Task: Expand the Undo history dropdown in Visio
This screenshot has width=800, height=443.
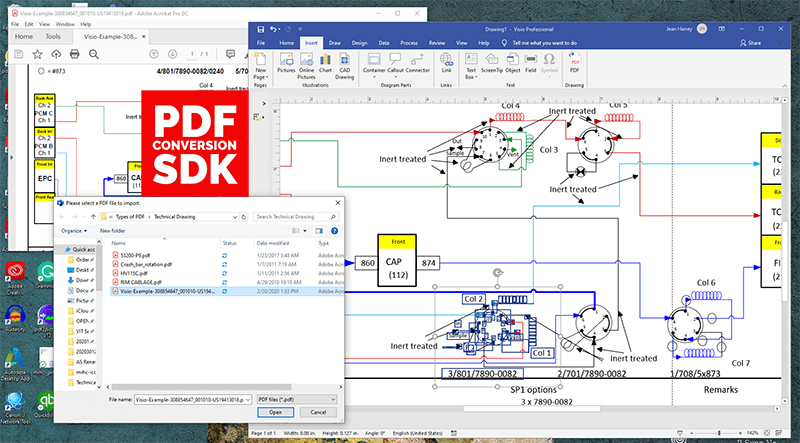Action: click(x=281, y=30)
